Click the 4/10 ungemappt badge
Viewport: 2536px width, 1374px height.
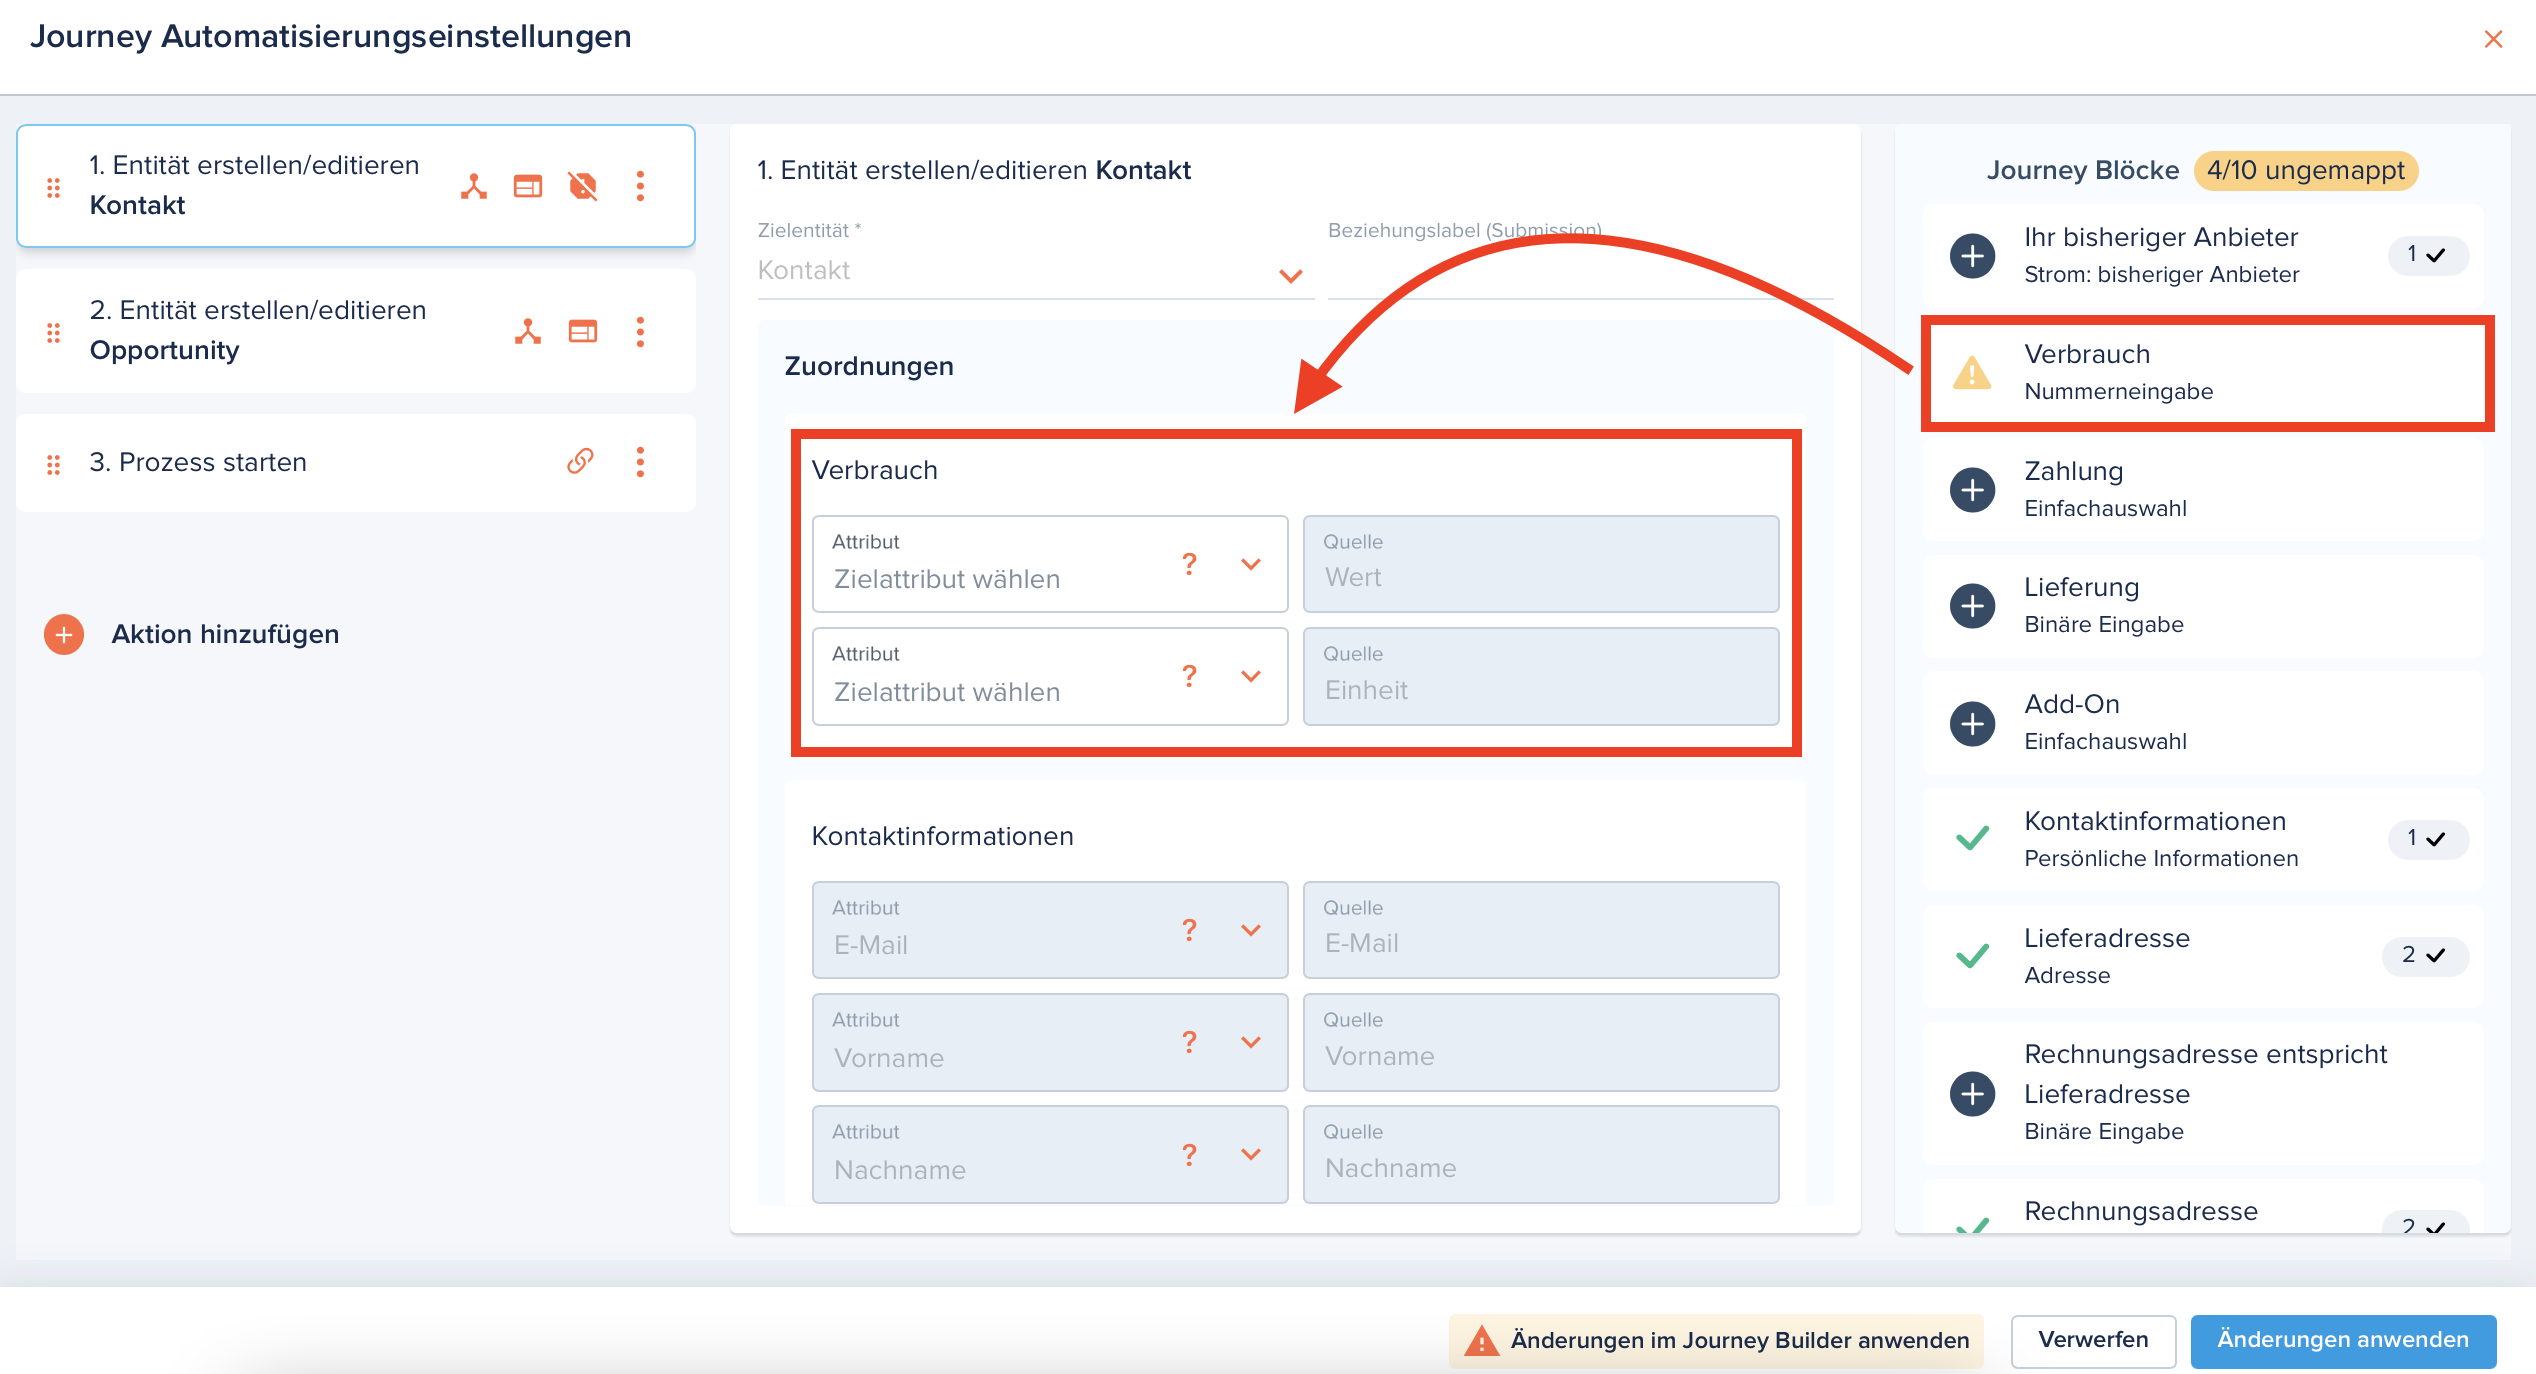click(x=2306, y=171)
